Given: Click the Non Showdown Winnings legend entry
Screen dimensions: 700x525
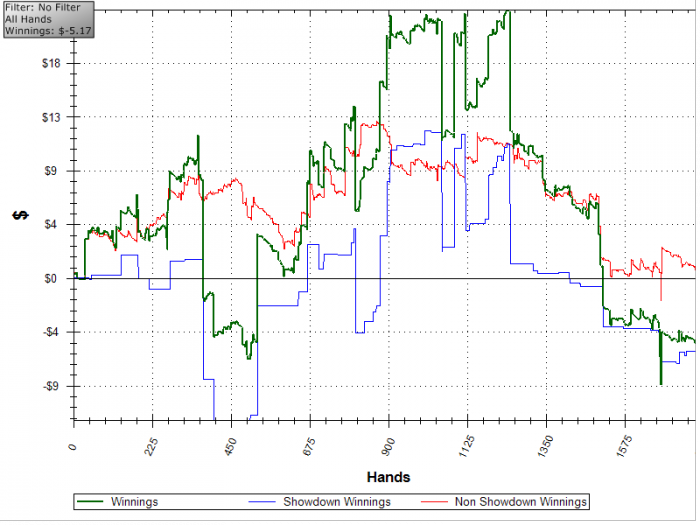Looking at the screenshot, I should point(504,502).
